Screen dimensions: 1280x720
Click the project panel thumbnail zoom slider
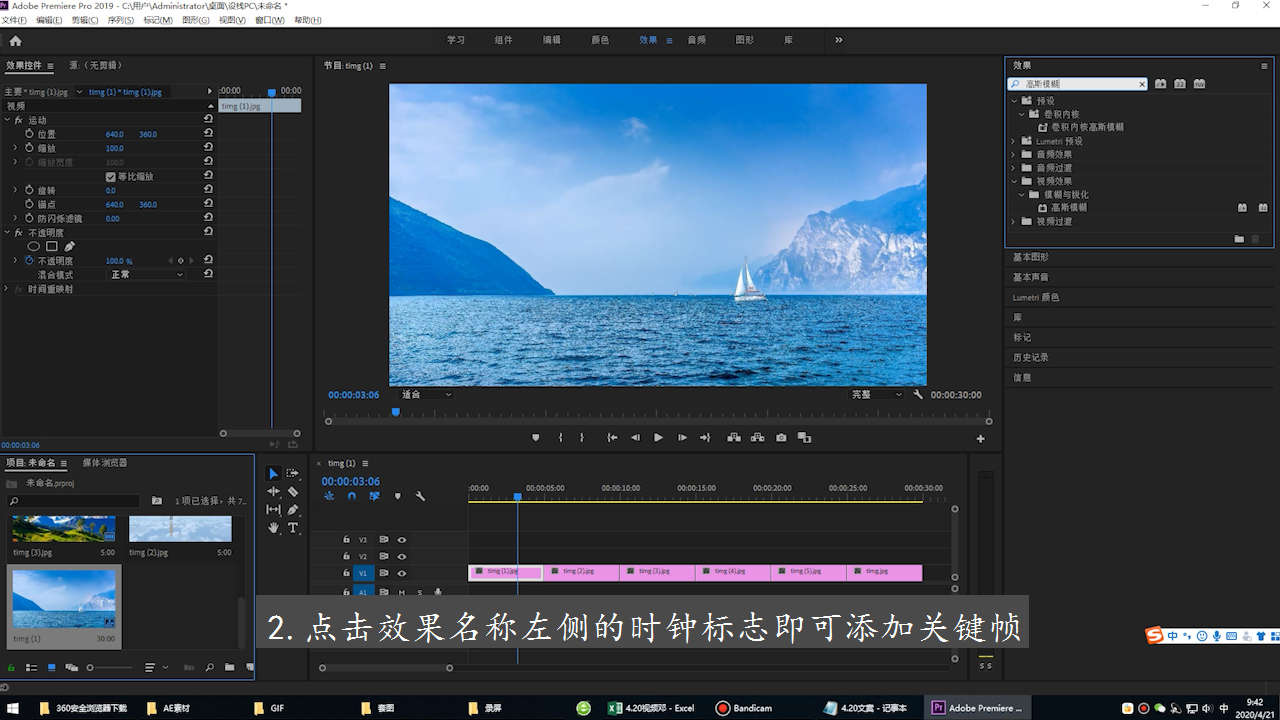(110, 667)
